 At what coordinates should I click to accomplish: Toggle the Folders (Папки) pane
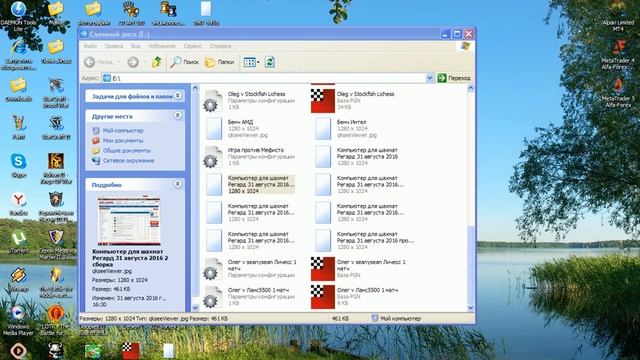point(220,62)
